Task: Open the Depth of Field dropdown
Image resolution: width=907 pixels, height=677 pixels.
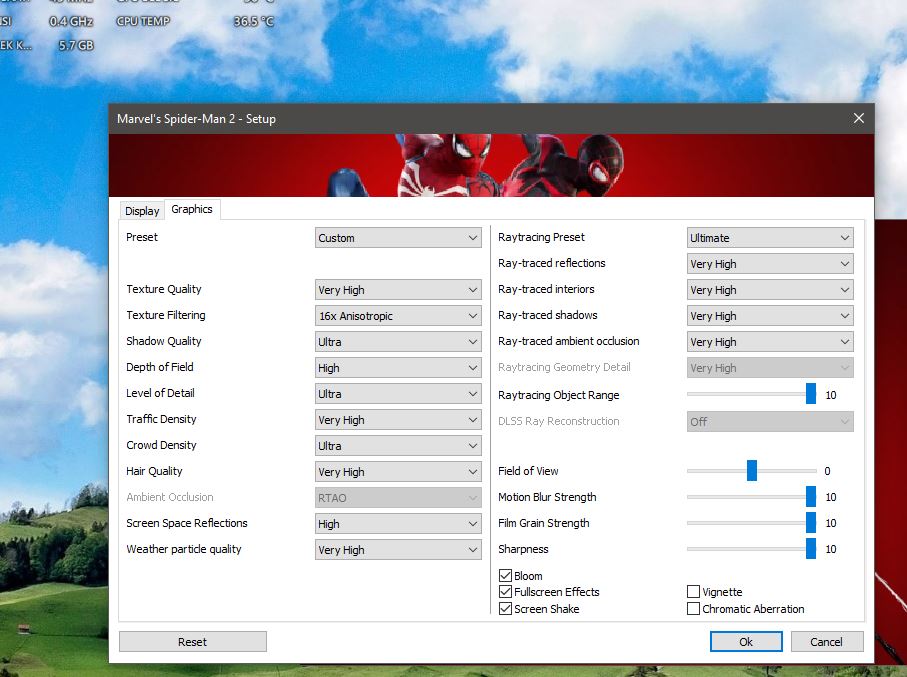Action: point(398,368)
